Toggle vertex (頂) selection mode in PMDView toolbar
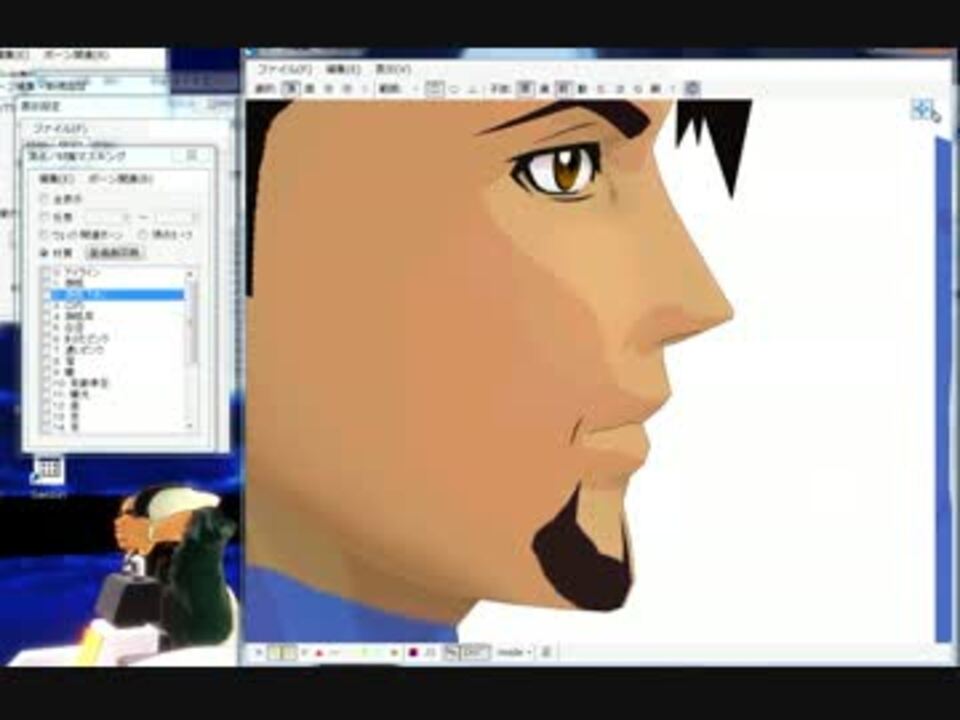 click(x=291, y=89)
